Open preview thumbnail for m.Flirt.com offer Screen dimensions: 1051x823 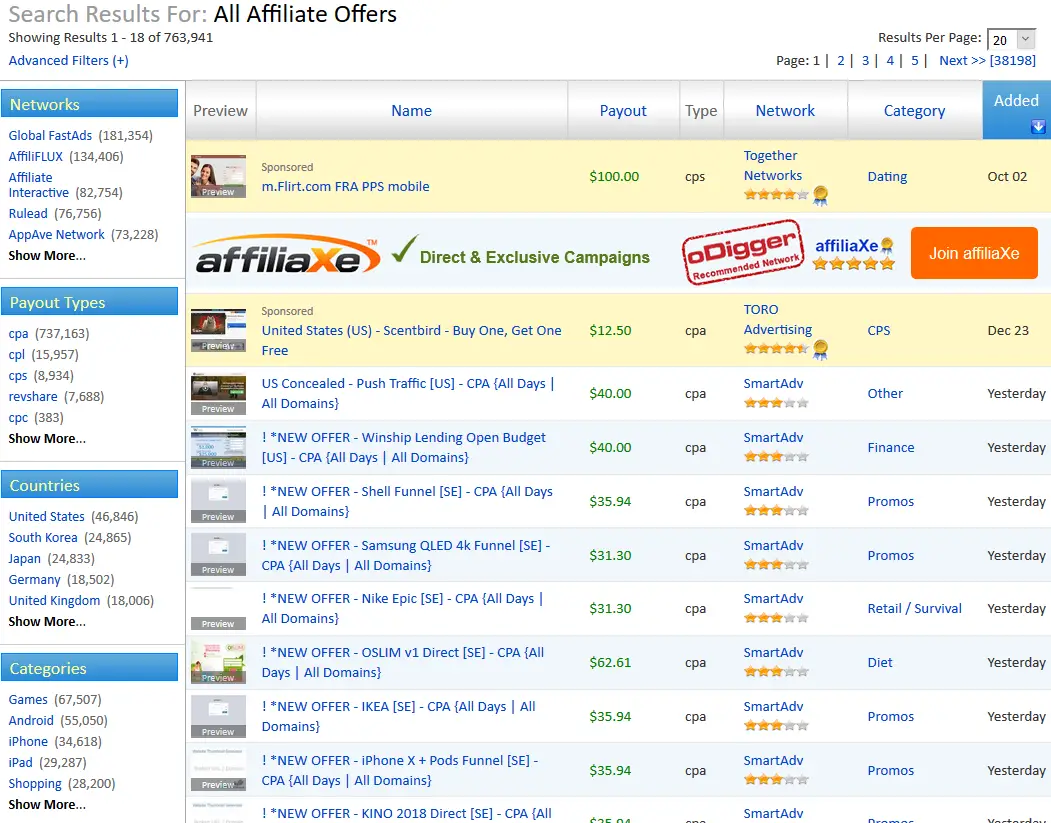(x=218, y=176)
